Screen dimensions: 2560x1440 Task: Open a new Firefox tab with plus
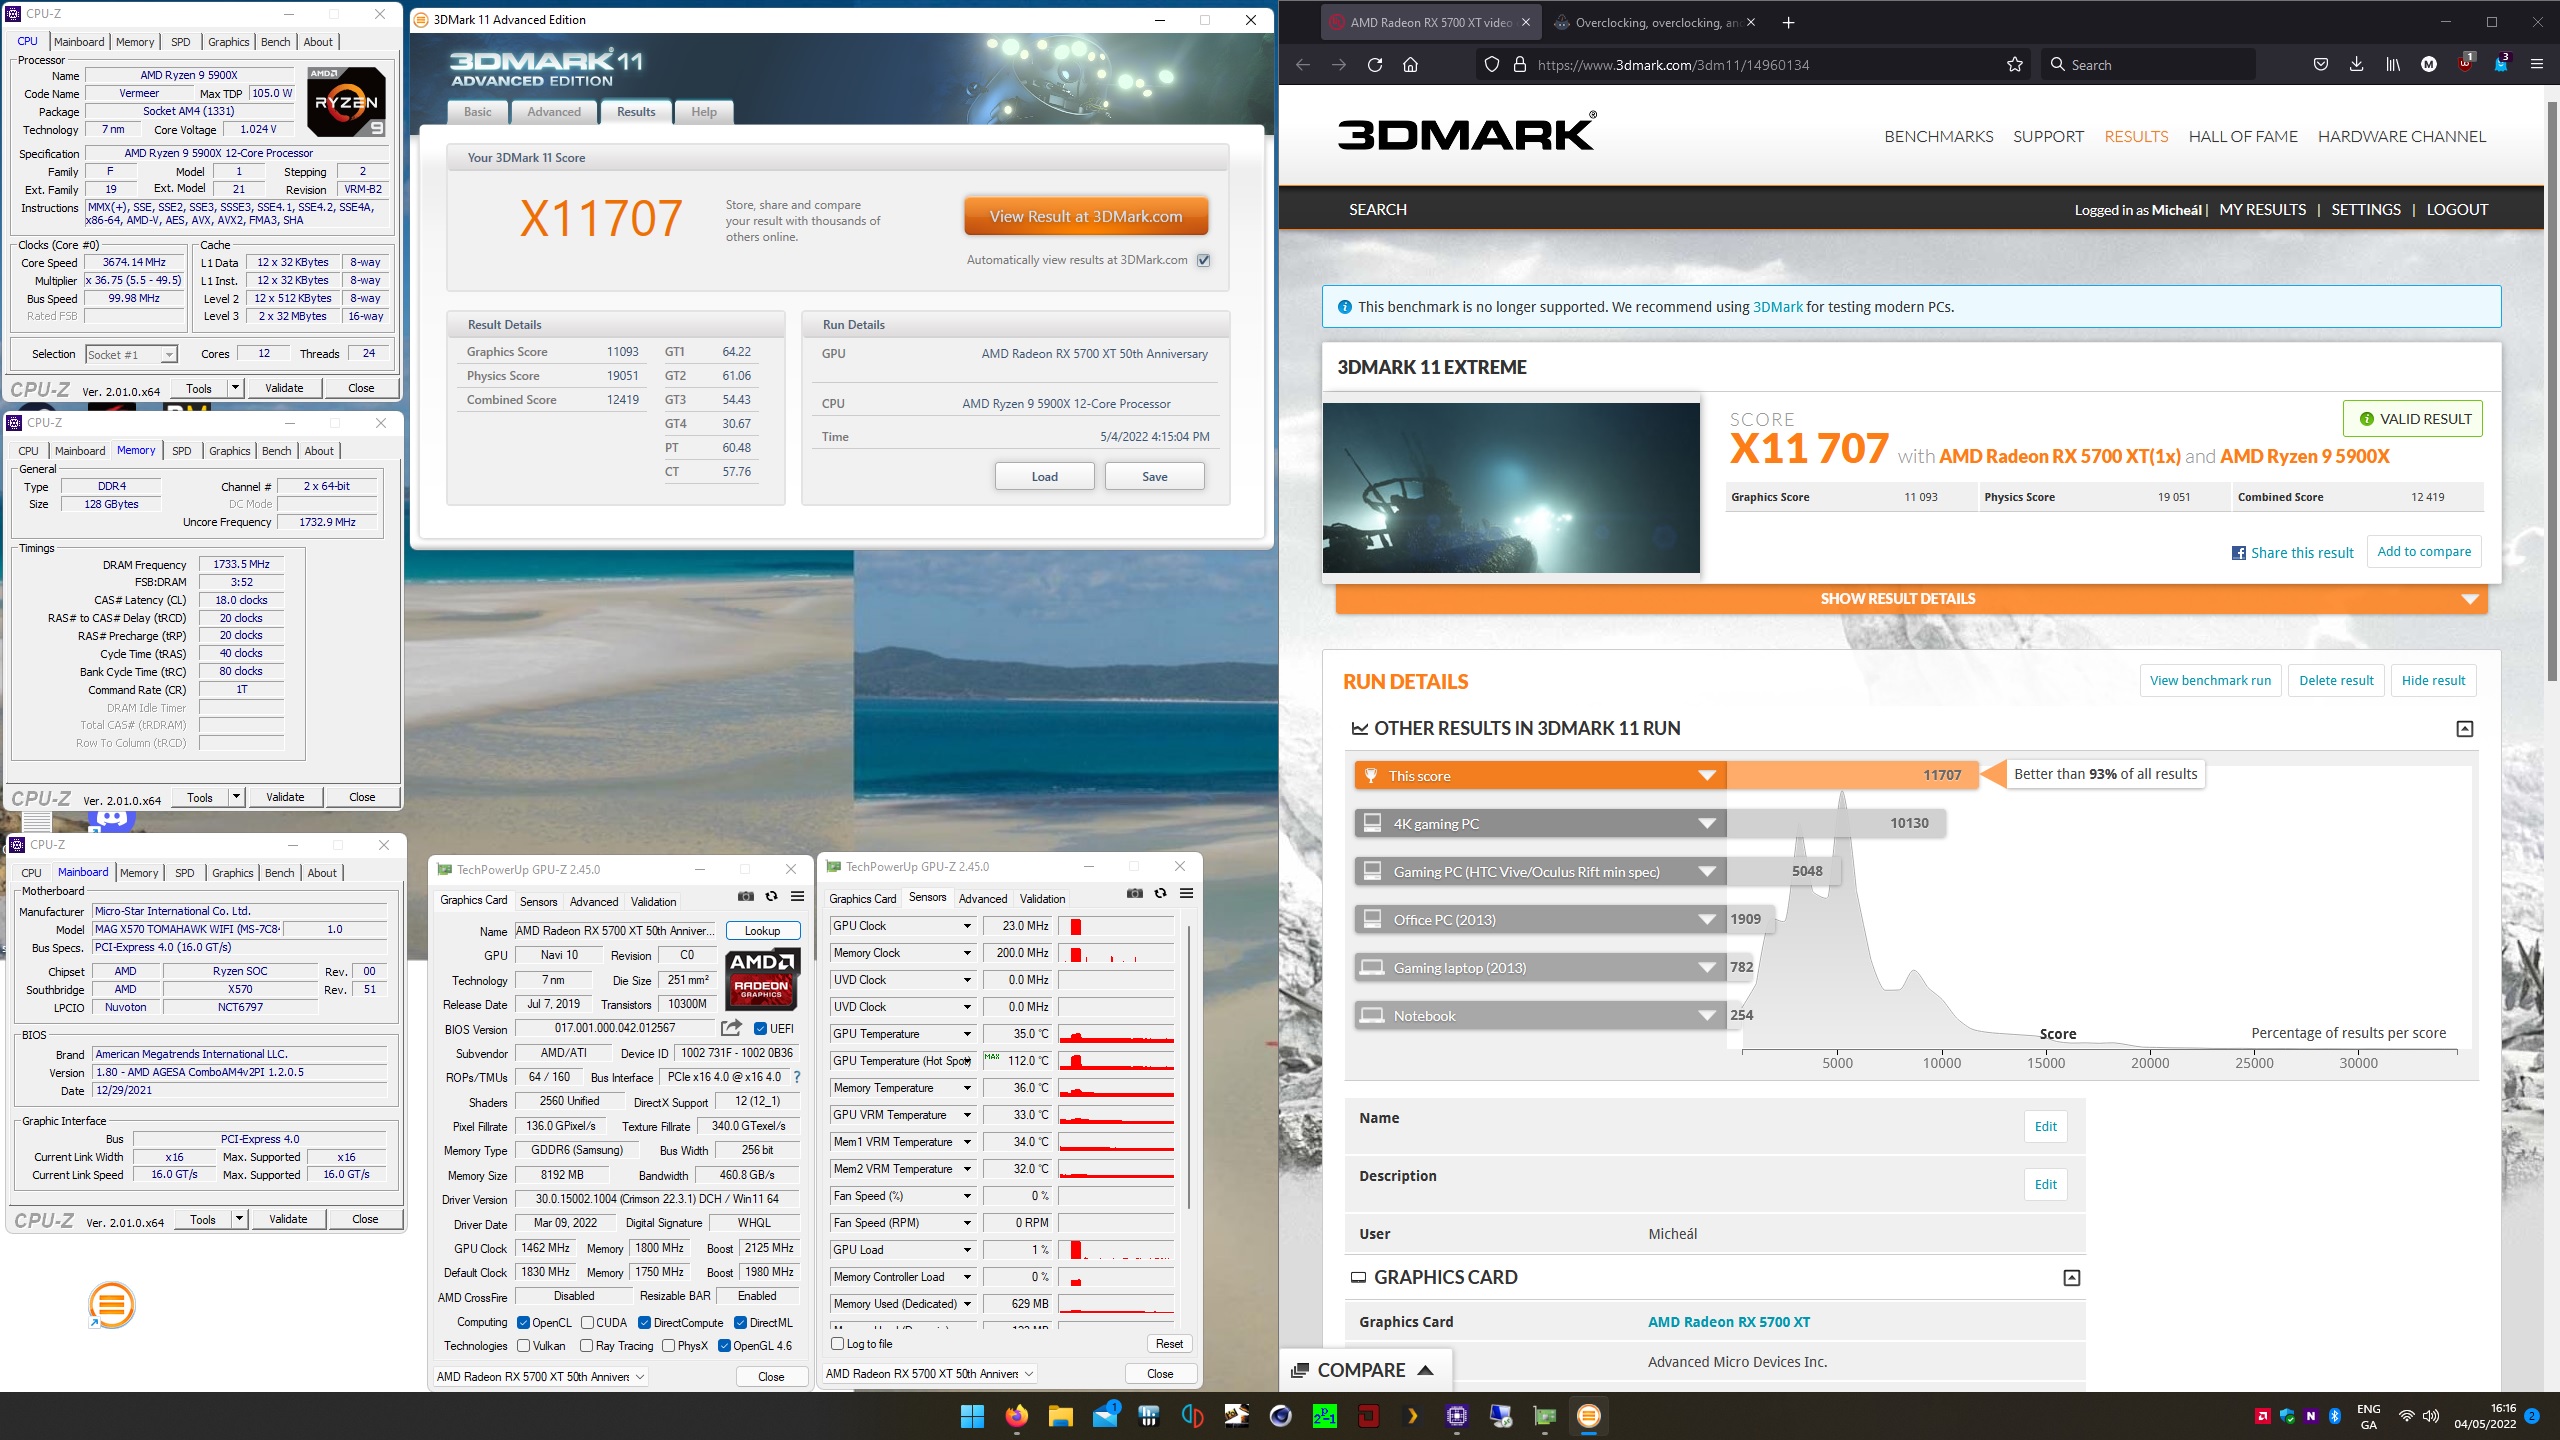click(x=1788, y=22)
